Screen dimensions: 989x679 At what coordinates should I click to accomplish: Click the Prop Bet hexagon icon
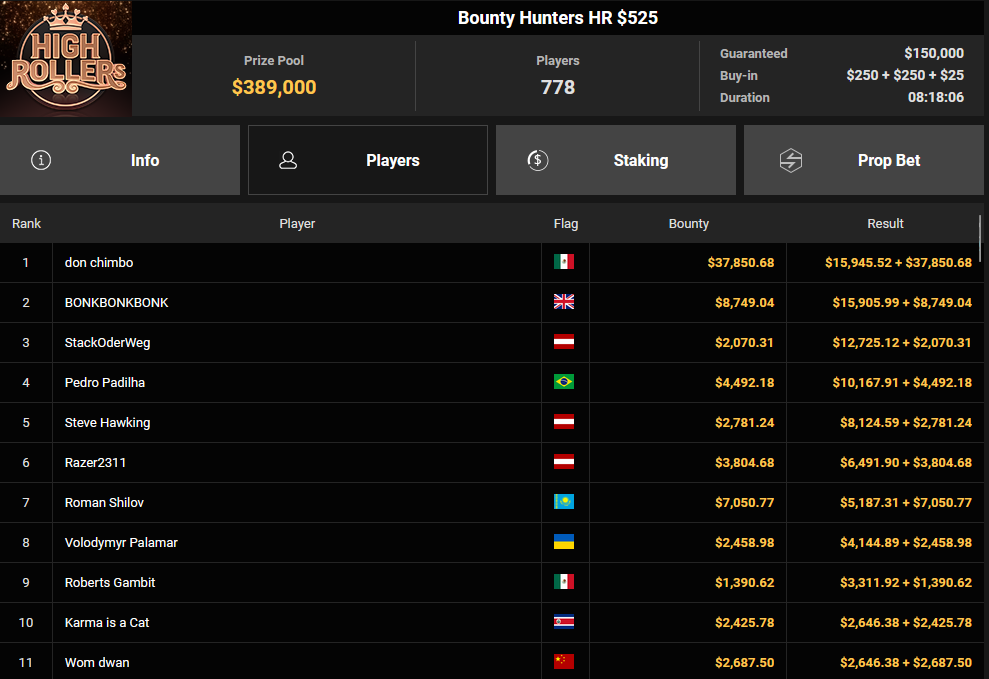click(x=790, y=160)
